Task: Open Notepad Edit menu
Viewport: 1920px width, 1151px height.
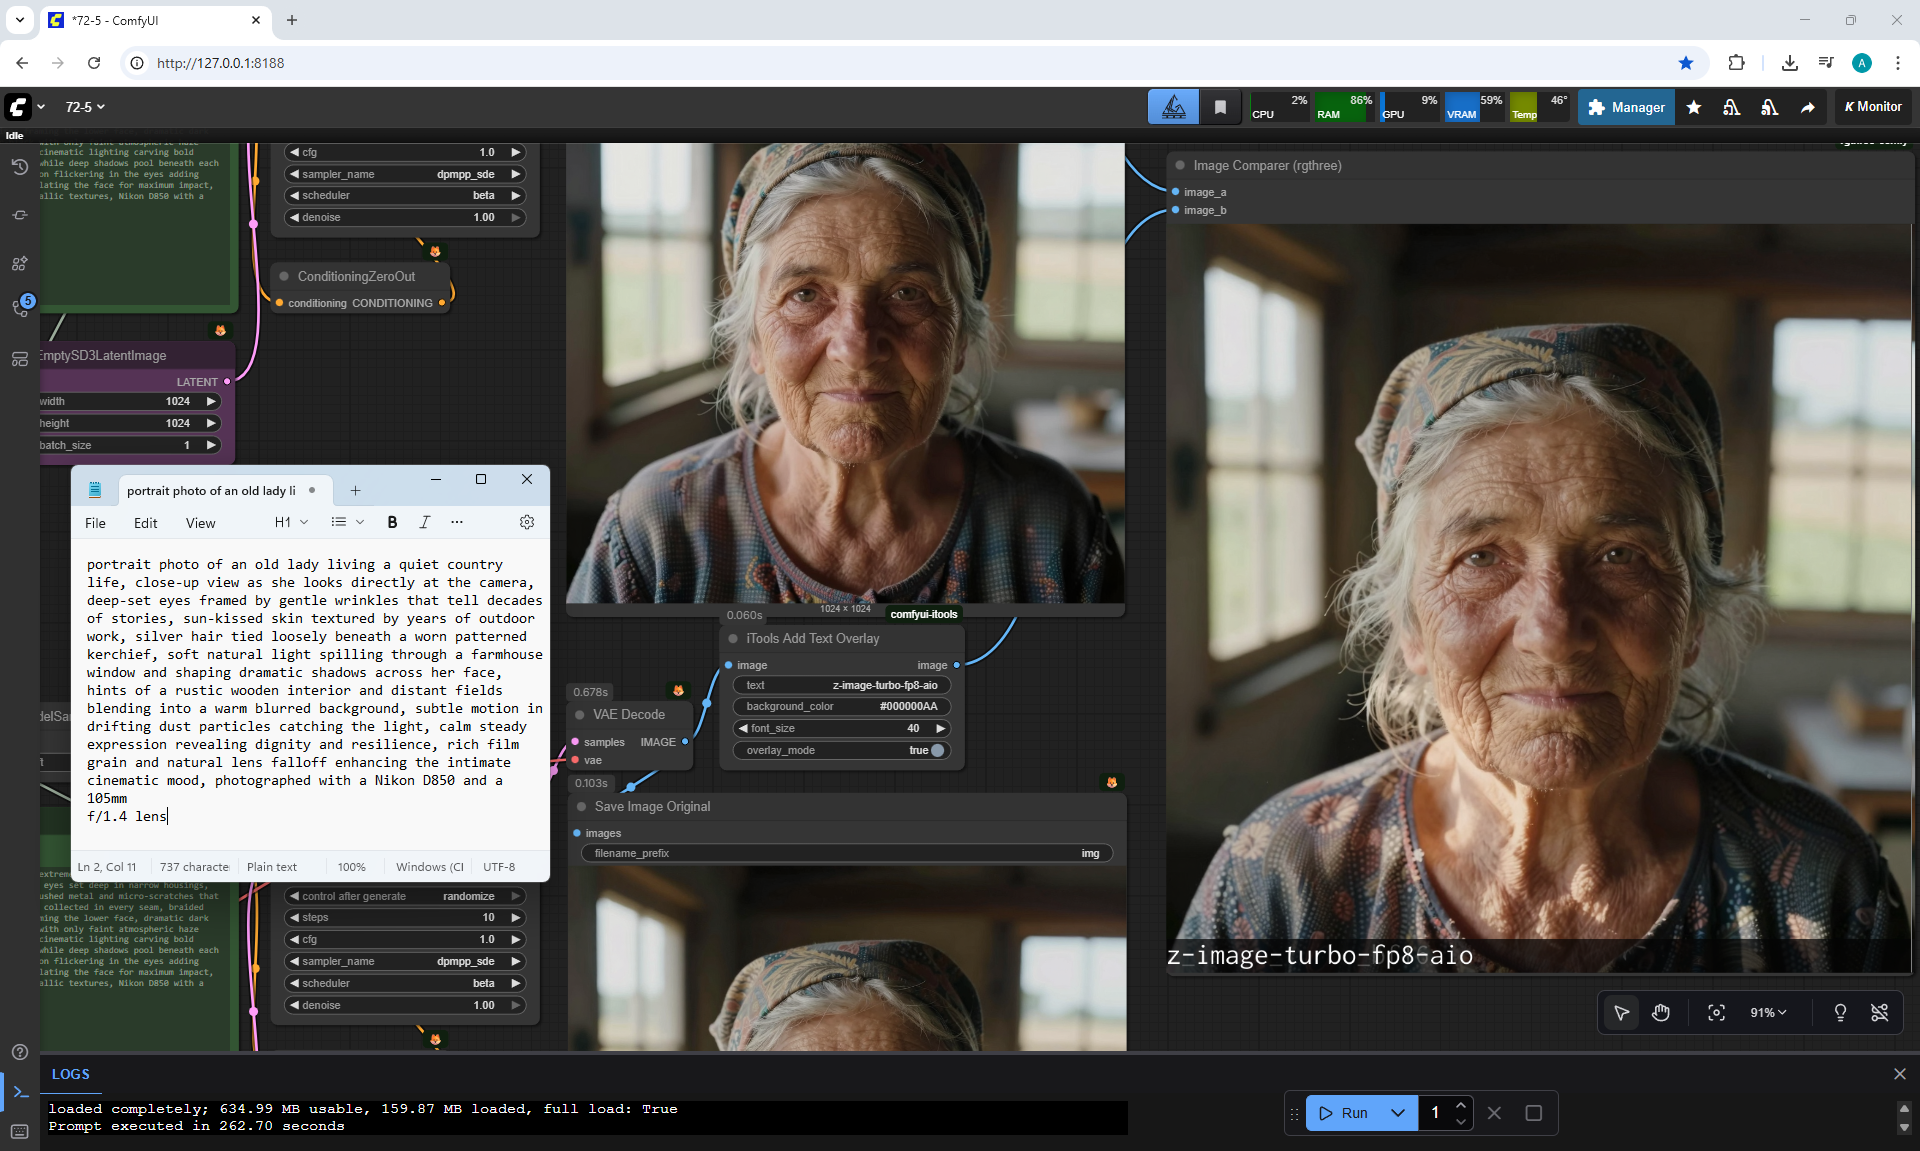Action: click(145, 523)
